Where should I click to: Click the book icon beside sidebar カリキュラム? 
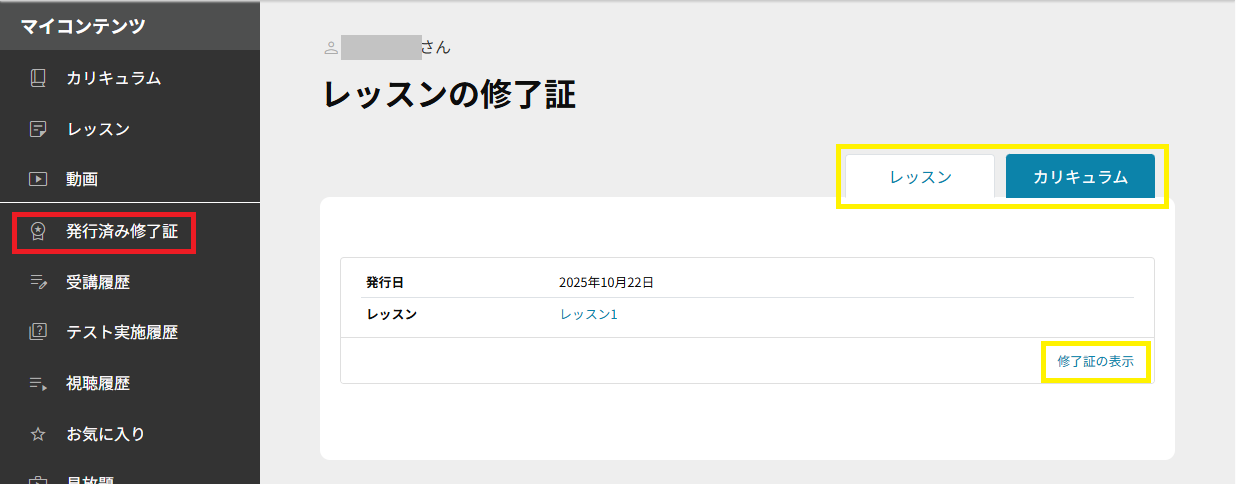(x=38, y=78)
